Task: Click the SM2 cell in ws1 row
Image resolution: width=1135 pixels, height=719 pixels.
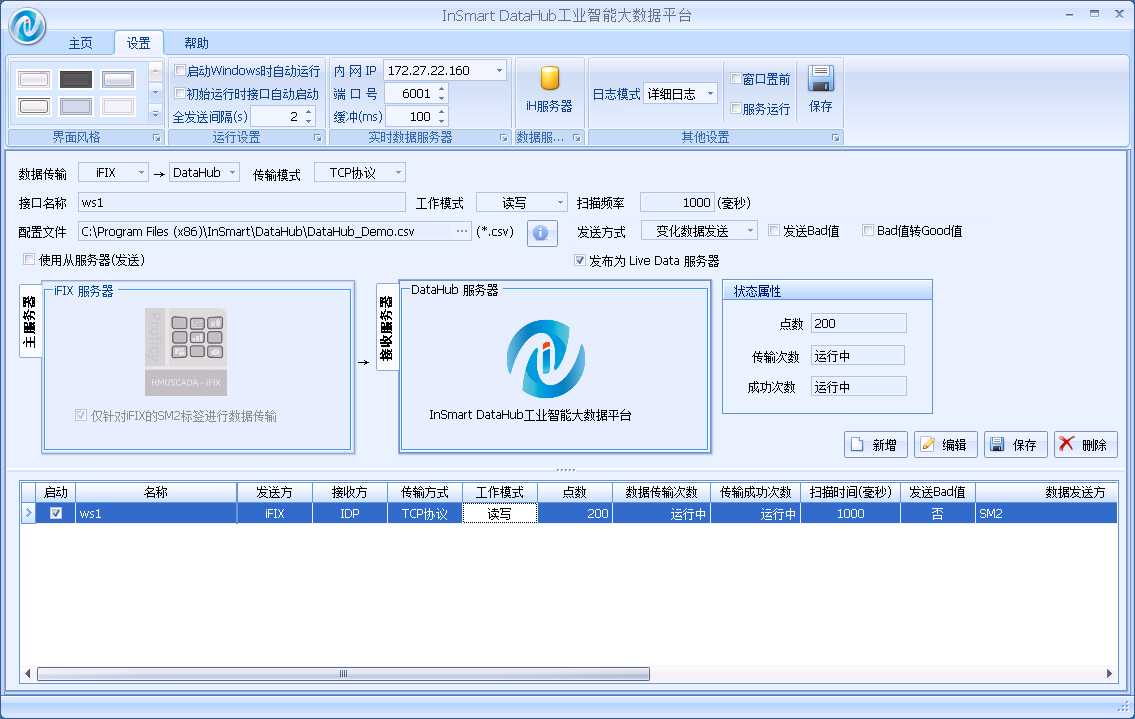Action: click(1046, 513)
